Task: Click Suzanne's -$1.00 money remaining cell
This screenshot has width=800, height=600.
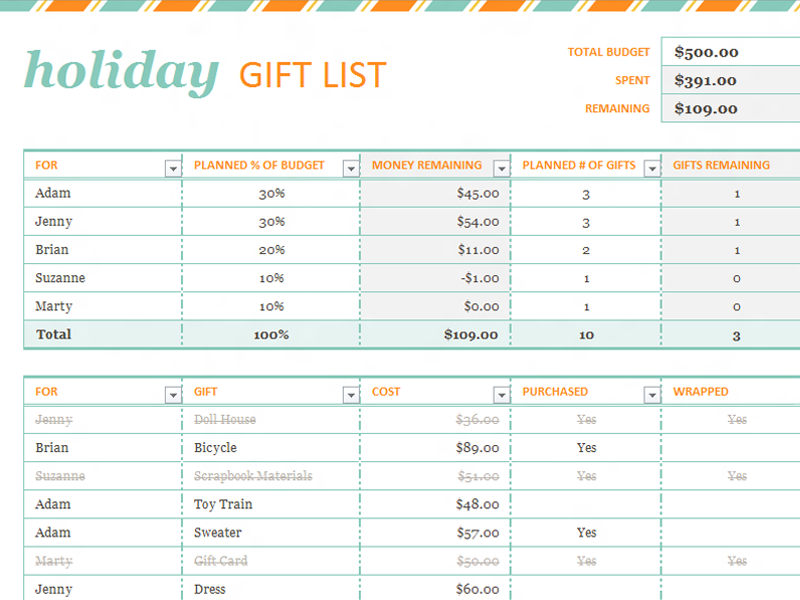Action: pyautogui.click(x=435, y=278)
